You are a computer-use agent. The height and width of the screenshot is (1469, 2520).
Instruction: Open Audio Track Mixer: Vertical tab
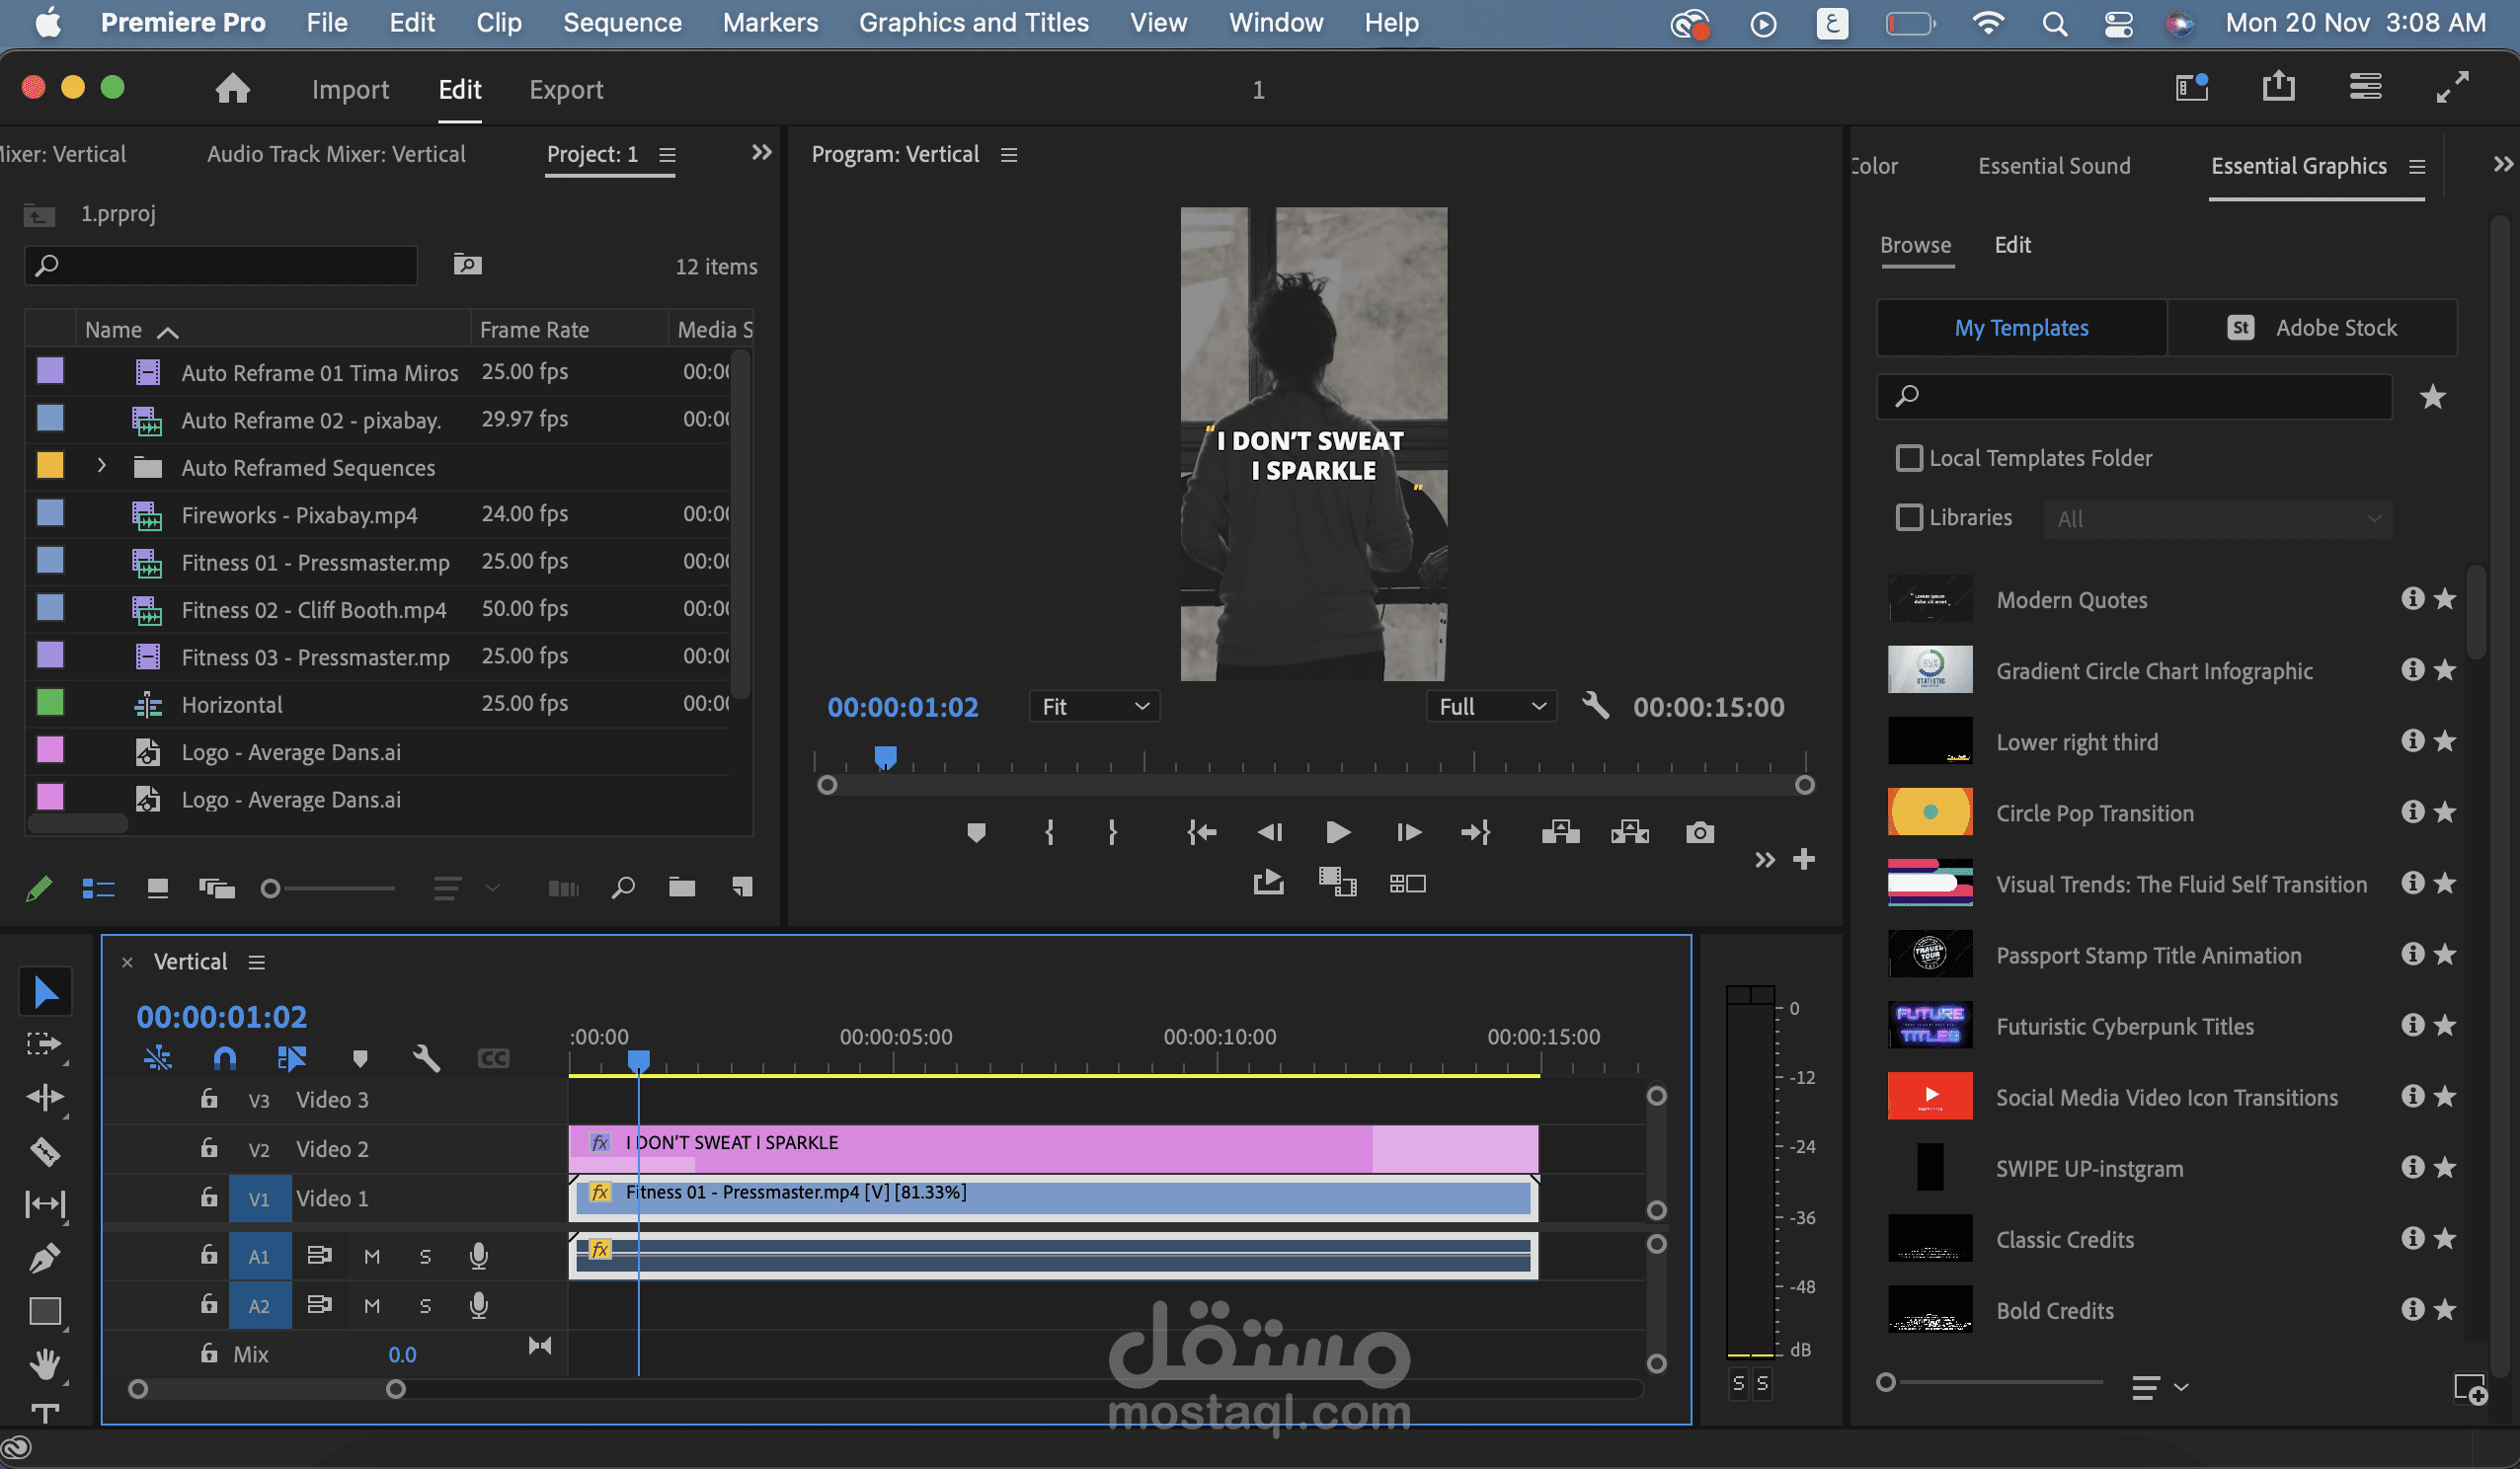pyautogui.click(x=336, y=154)
